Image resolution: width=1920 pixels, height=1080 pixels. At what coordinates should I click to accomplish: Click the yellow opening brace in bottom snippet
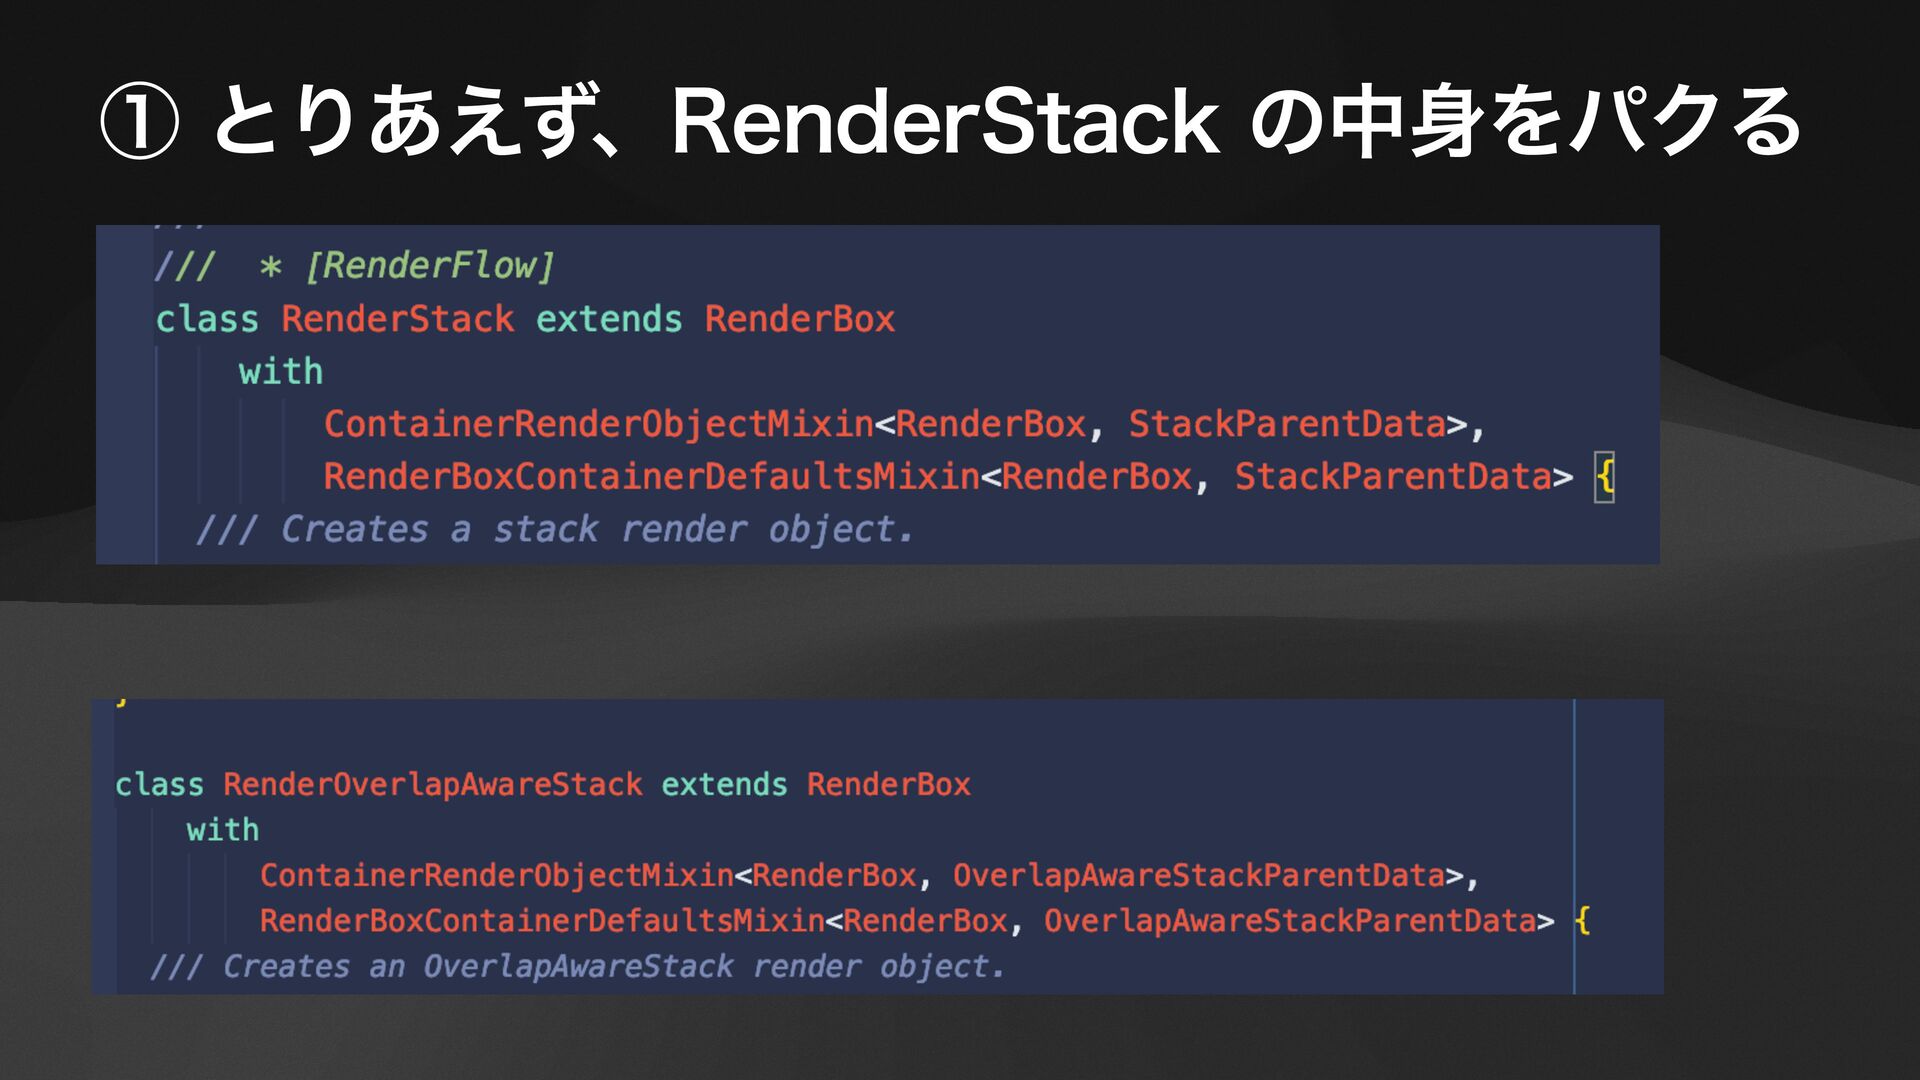point(1582,921)
